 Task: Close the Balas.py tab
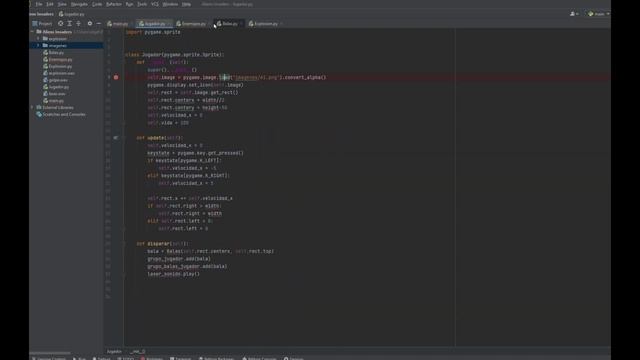pyautogui.click(x=242, y=24)
